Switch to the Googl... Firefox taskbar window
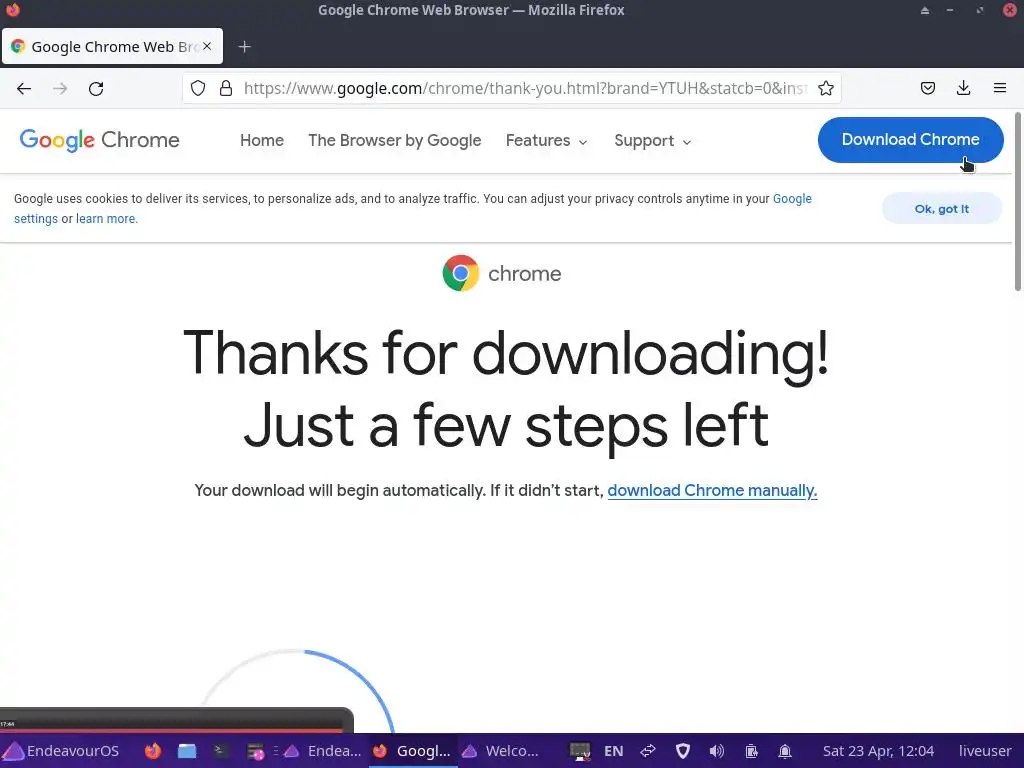Viewport: 1024px width, 768px height. tap(412, 751)
